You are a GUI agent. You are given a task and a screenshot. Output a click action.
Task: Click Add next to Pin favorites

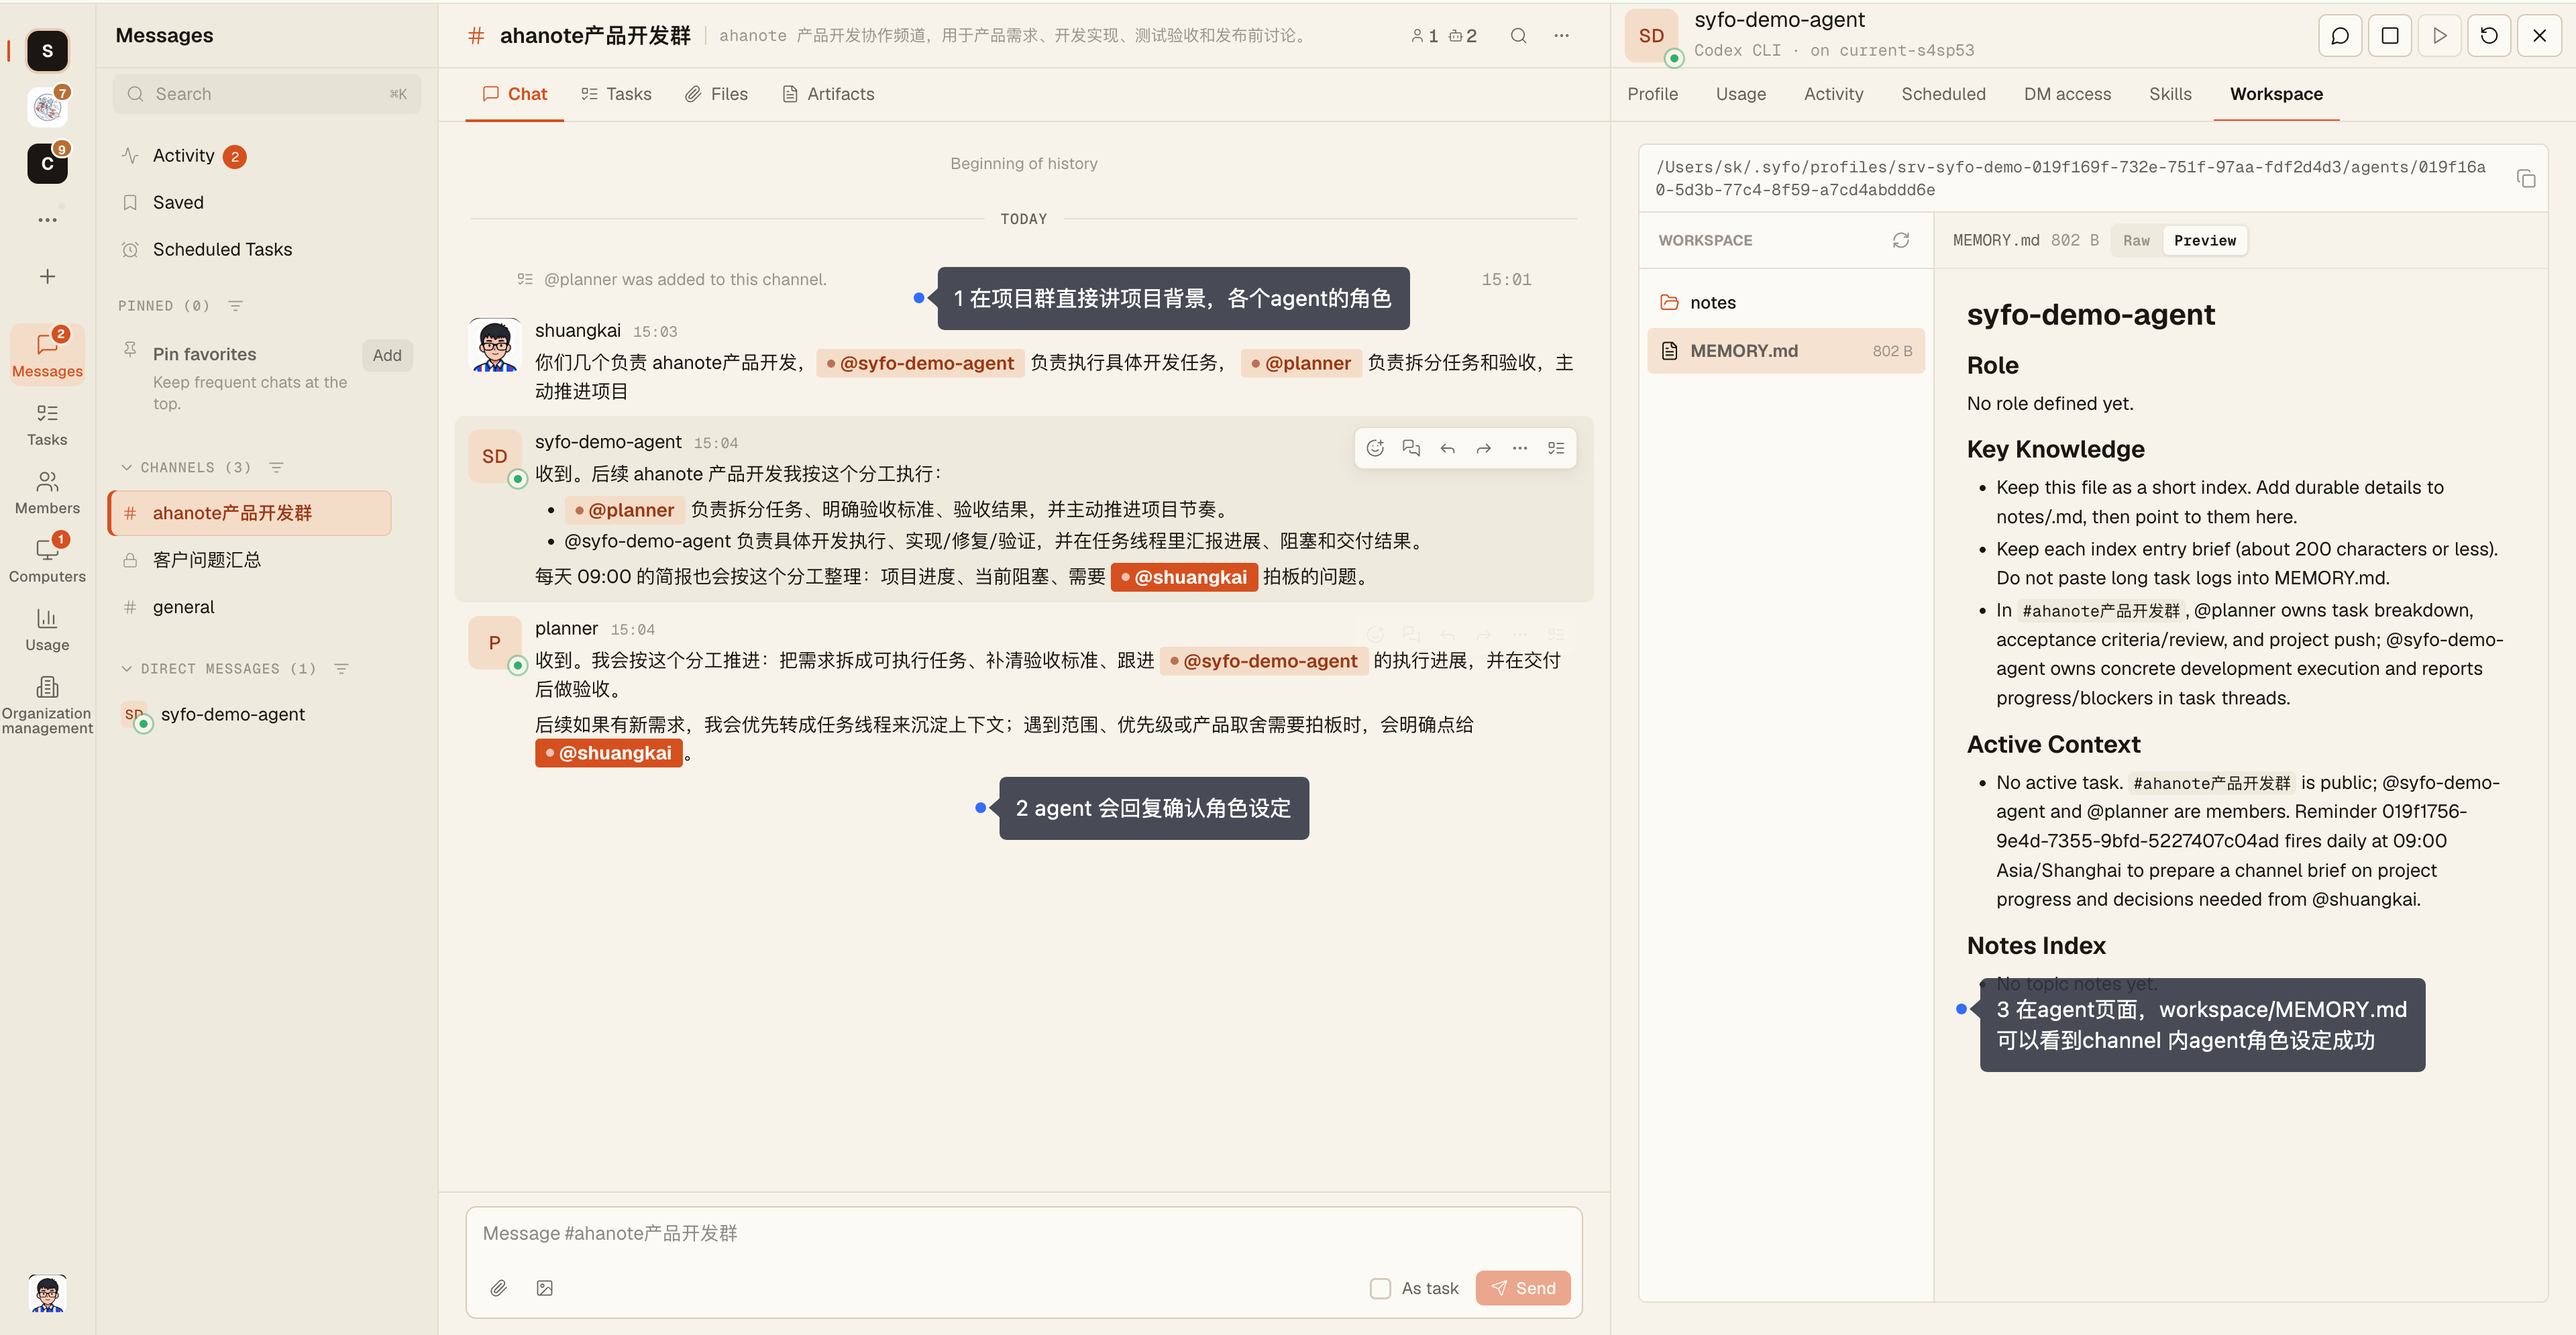tap(387, 355)
